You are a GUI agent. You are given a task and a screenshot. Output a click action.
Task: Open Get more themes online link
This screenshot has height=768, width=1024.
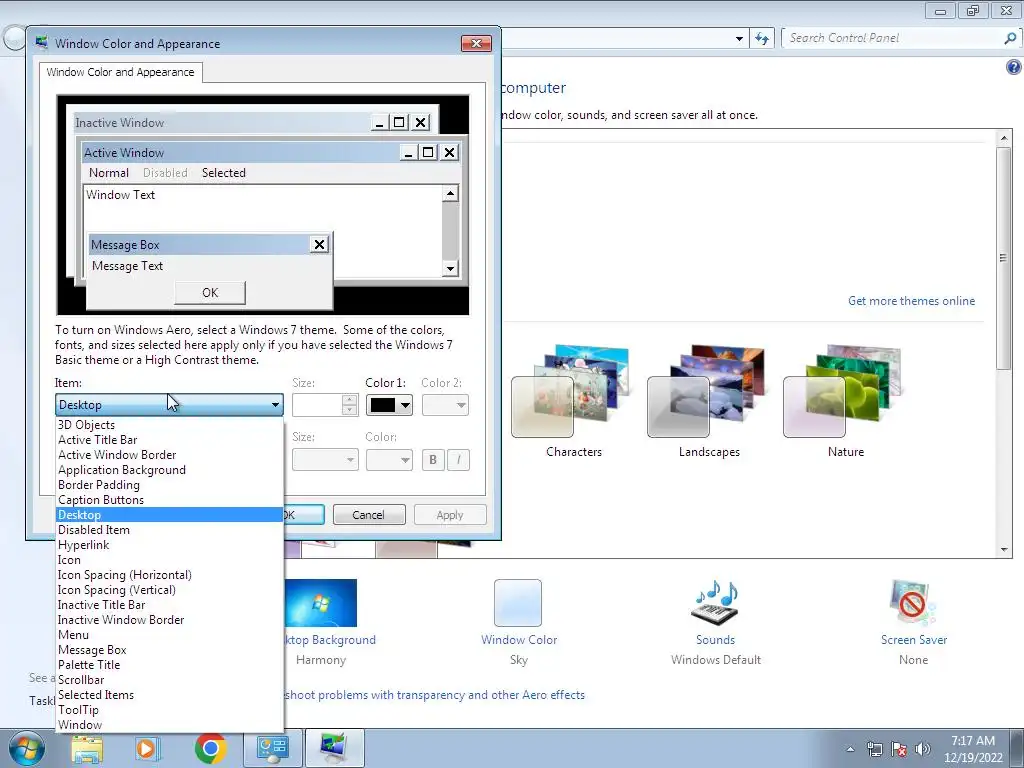[x=911, y=301]
